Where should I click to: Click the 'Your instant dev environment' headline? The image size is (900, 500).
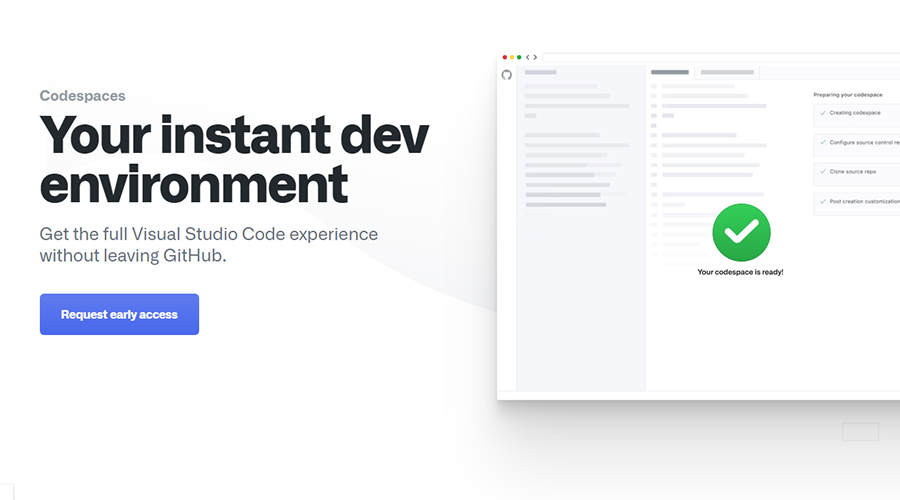(x=234, y=159)
